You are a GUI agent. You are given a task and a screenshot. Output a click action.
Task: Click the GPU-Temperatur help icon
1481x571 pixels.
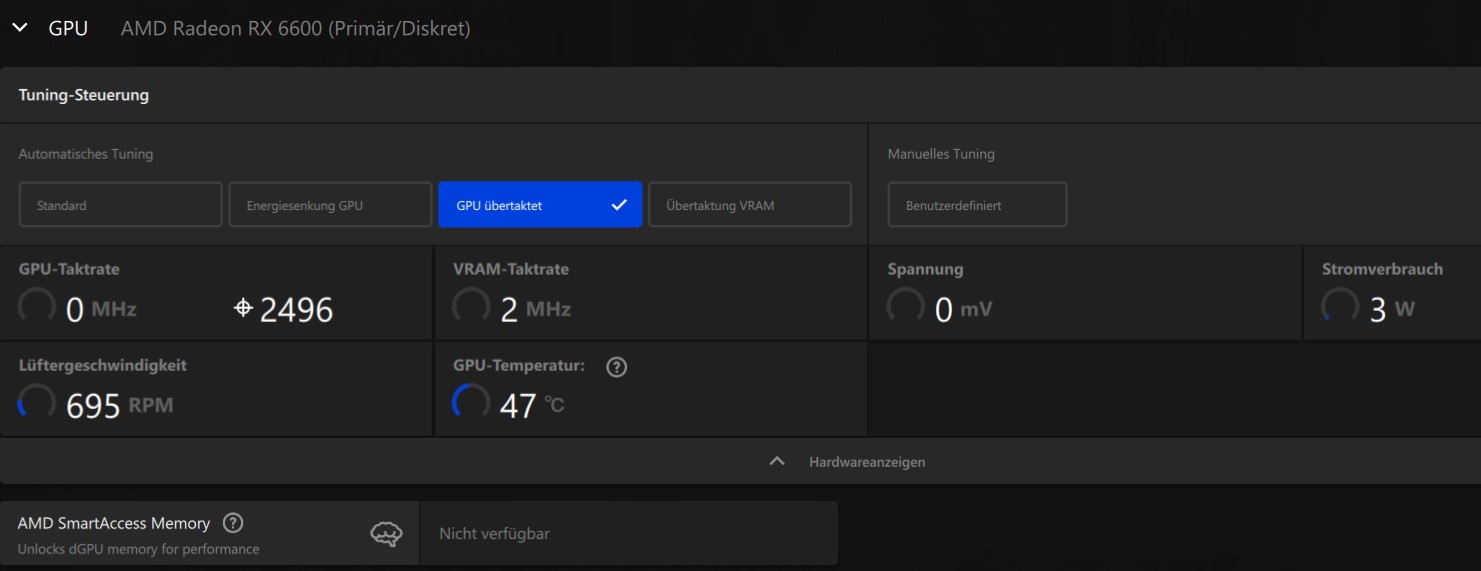[617, 367]
